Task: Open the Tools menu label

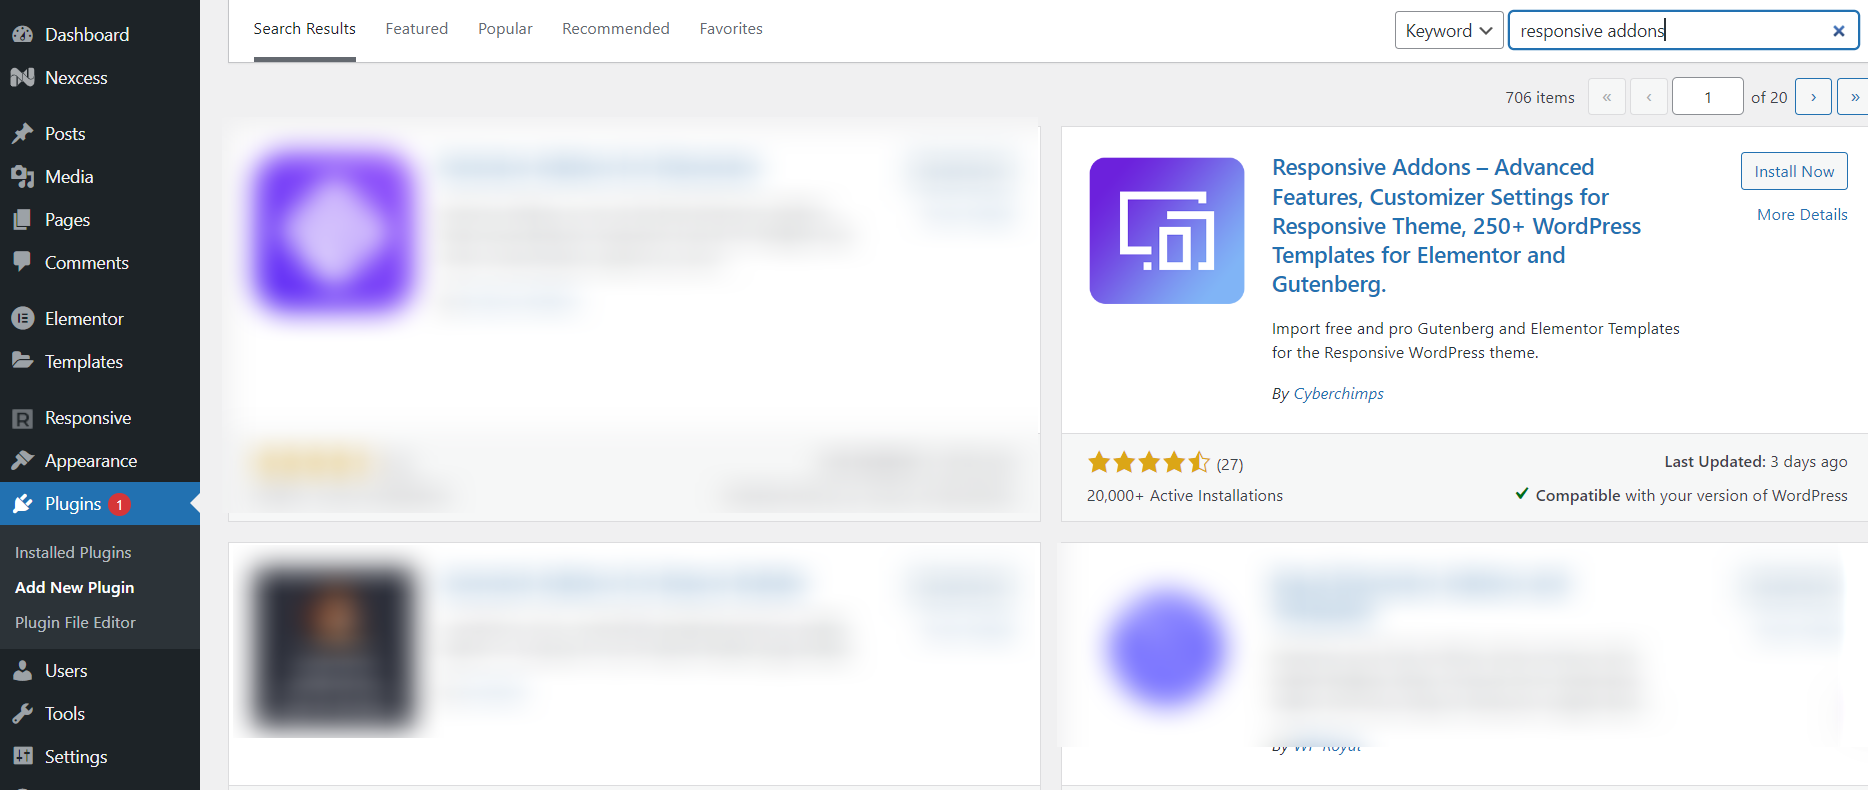Action: click(x=65, y=714)
